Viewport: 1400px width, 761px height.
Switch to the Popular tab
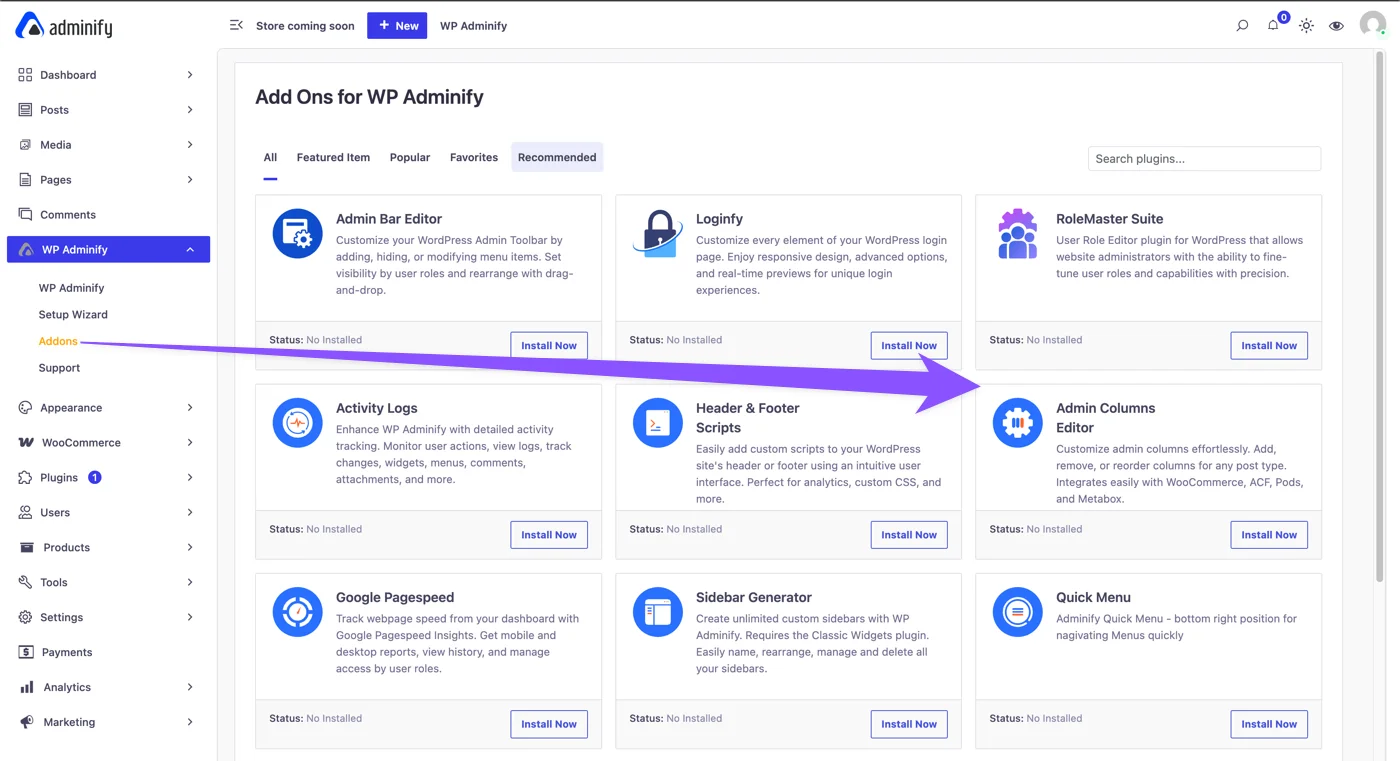tap(409, 157)
